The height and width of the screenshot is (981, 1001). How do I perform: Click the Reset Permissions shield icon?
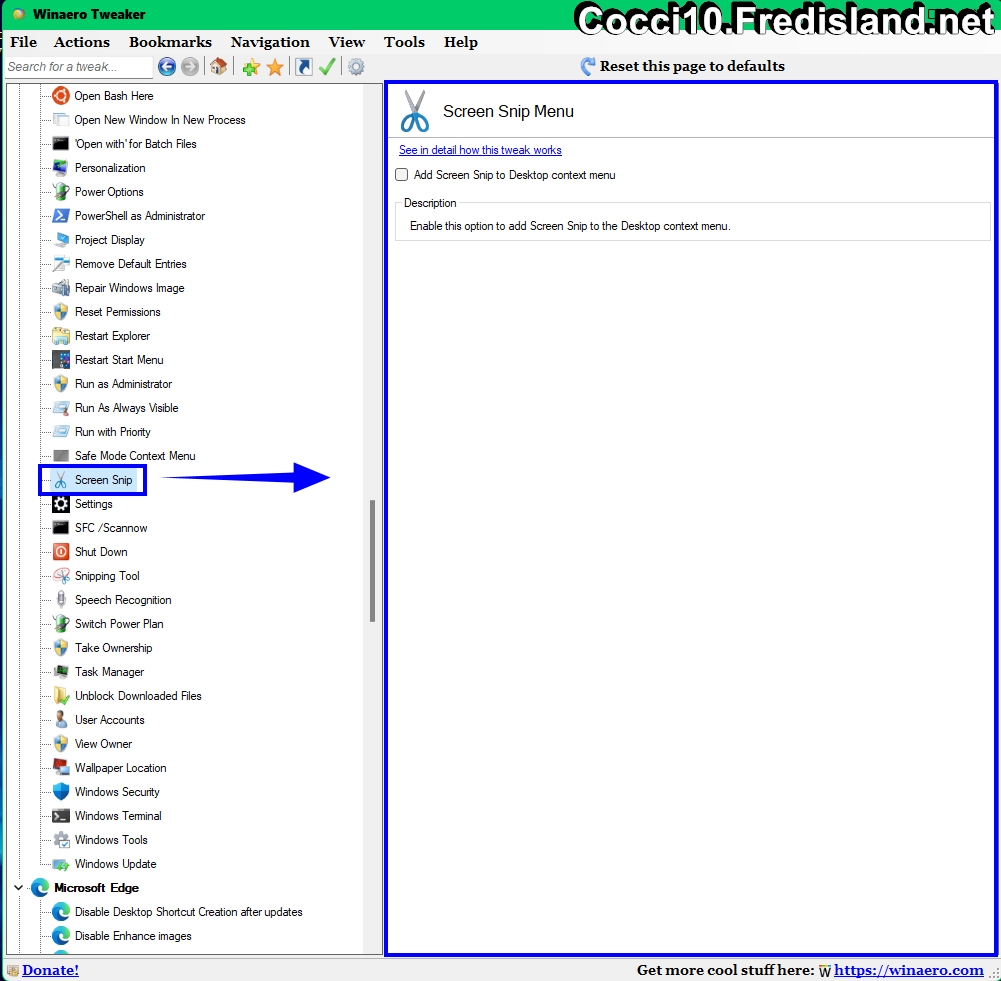point(61,311)
